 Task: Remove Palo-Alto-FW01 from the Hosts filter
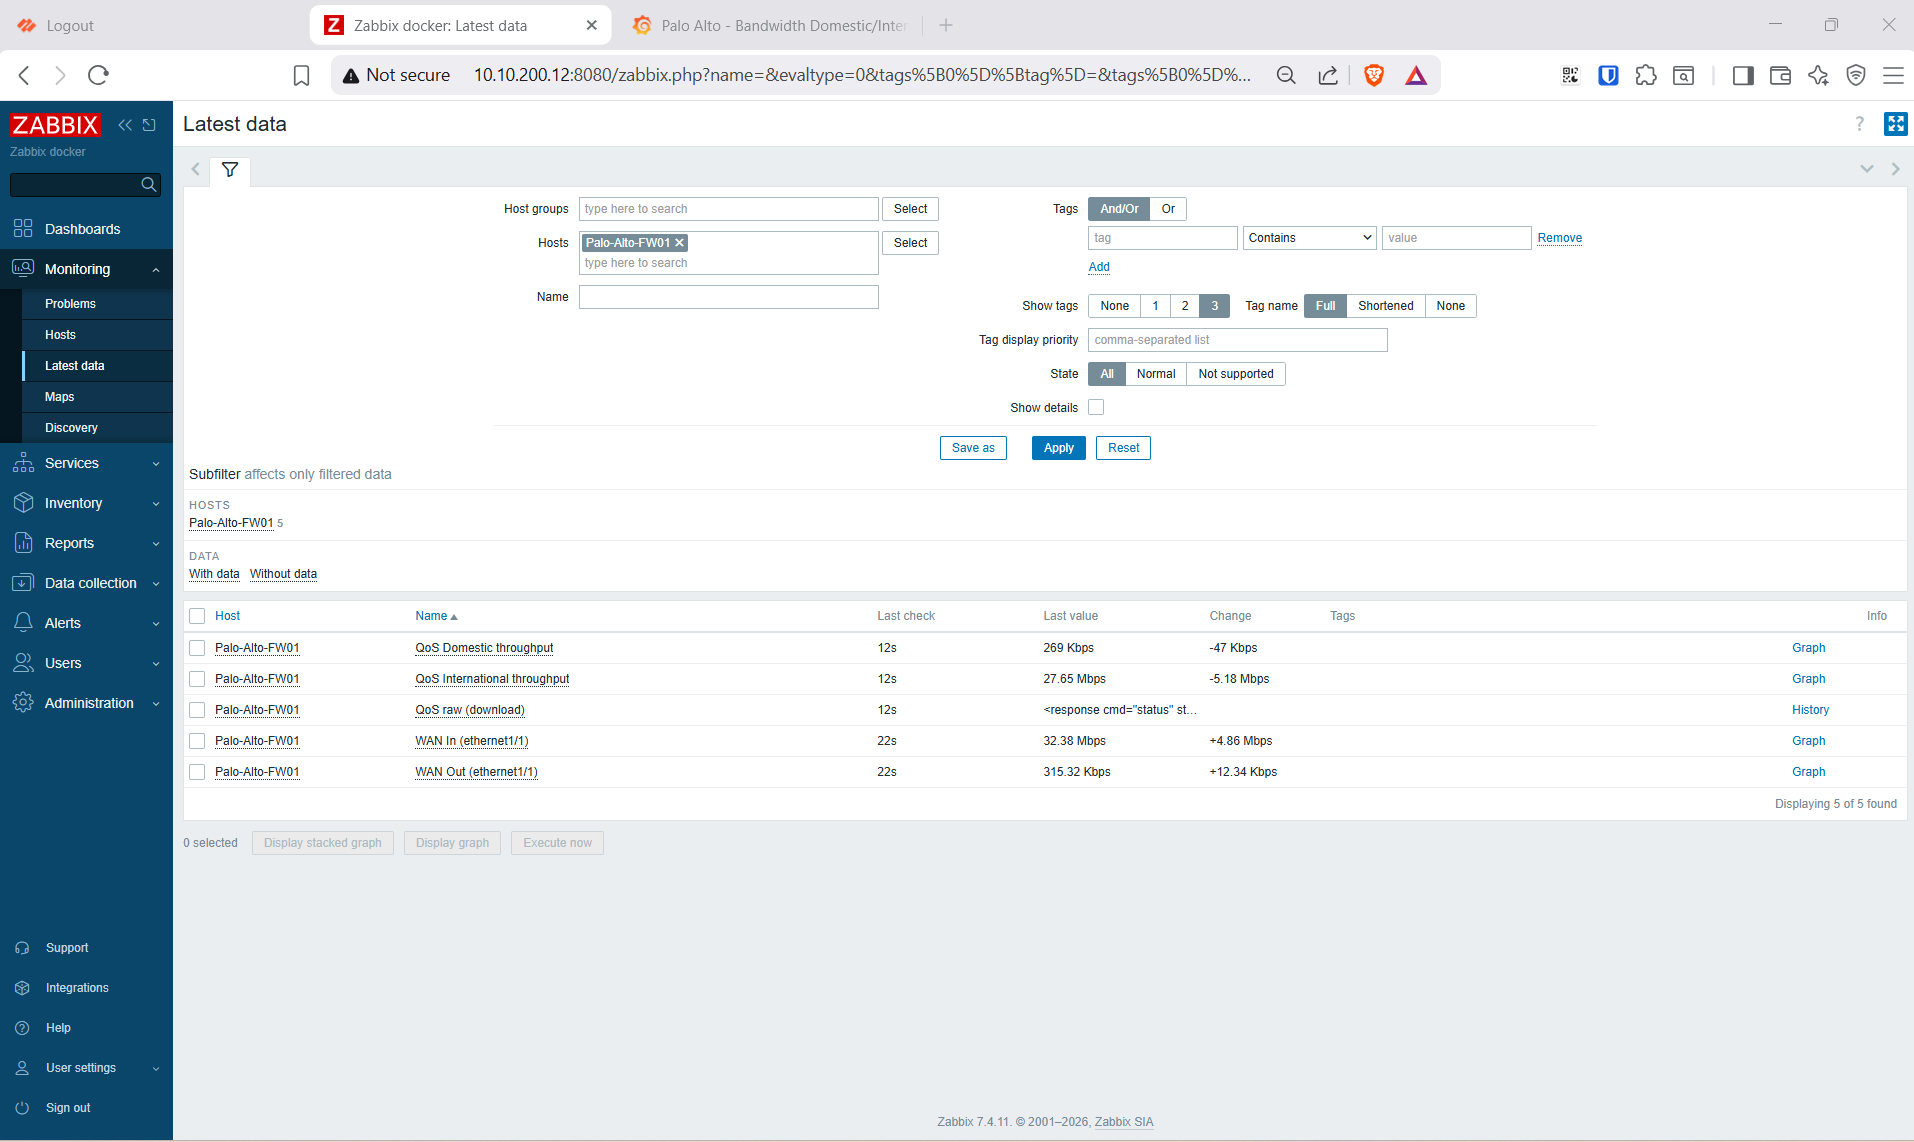[680, 243]
